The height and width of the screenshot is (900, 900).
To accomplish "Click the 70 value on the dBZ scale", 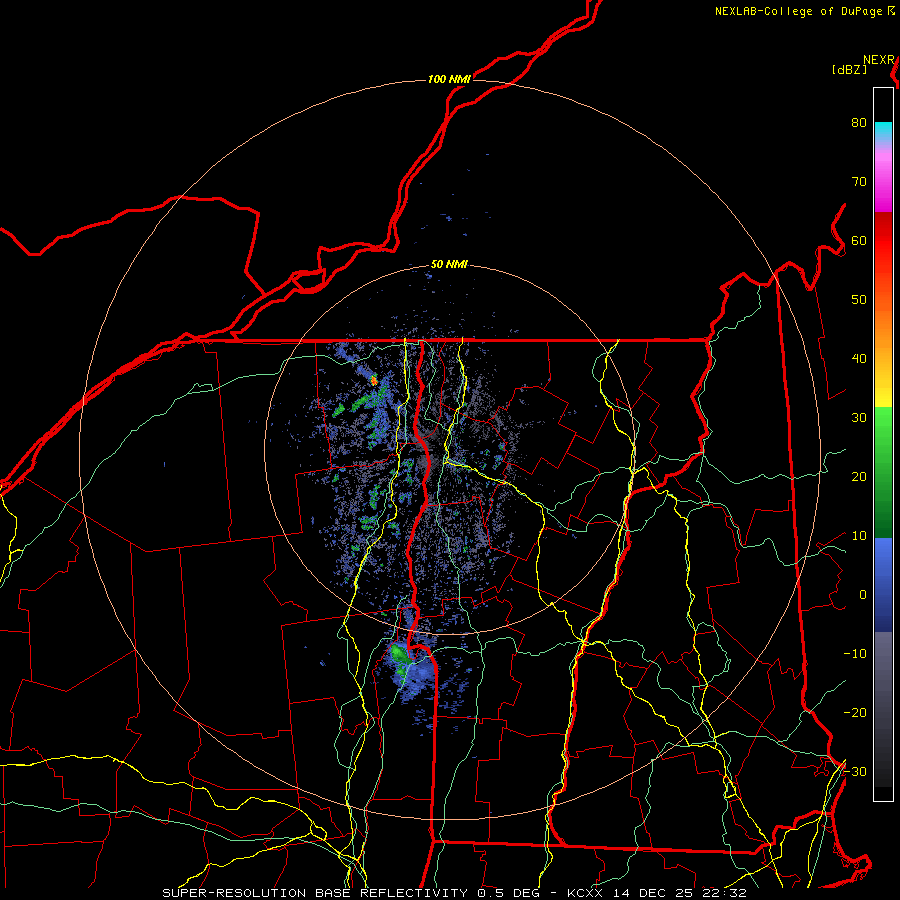I will (x=859, y=182).
